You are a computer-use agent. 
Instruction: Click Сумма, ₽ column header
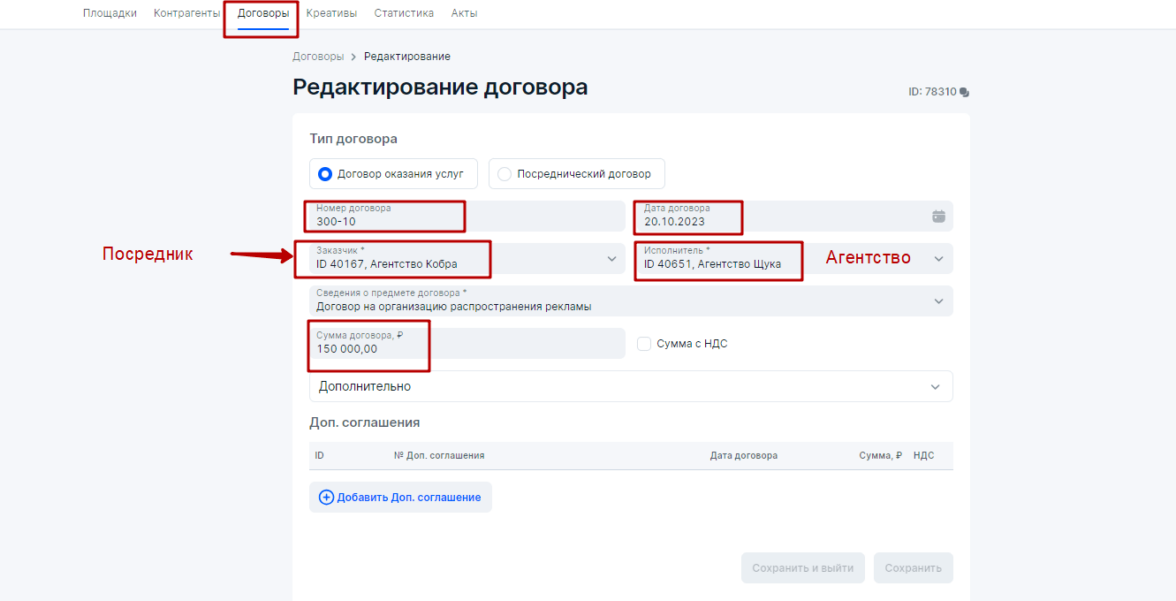(880, 455)
